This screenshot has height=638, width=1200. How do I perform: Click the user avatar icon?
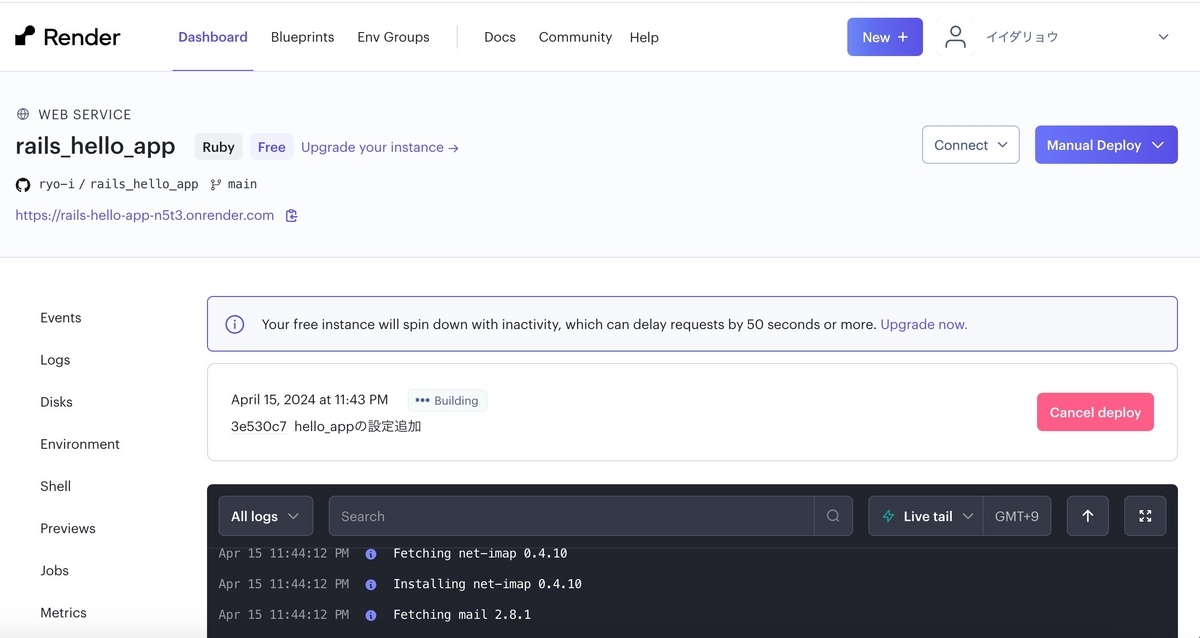click(x=956, y=37)
